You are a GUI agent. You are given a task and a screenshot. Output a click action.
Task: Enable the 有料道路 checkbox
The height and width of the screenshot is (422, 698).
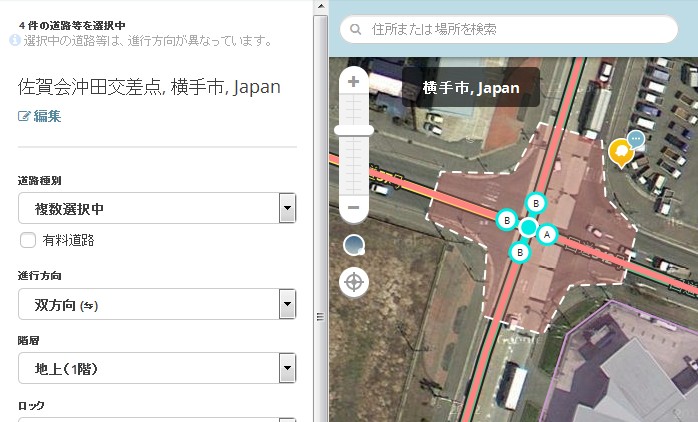tap(28, 240)
